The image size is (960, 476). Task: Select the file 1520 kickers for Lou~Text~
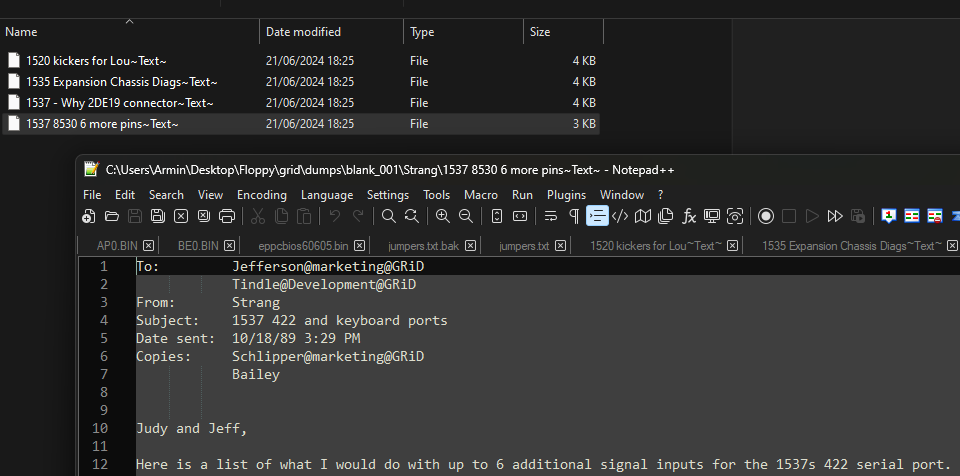pos(96,60)
